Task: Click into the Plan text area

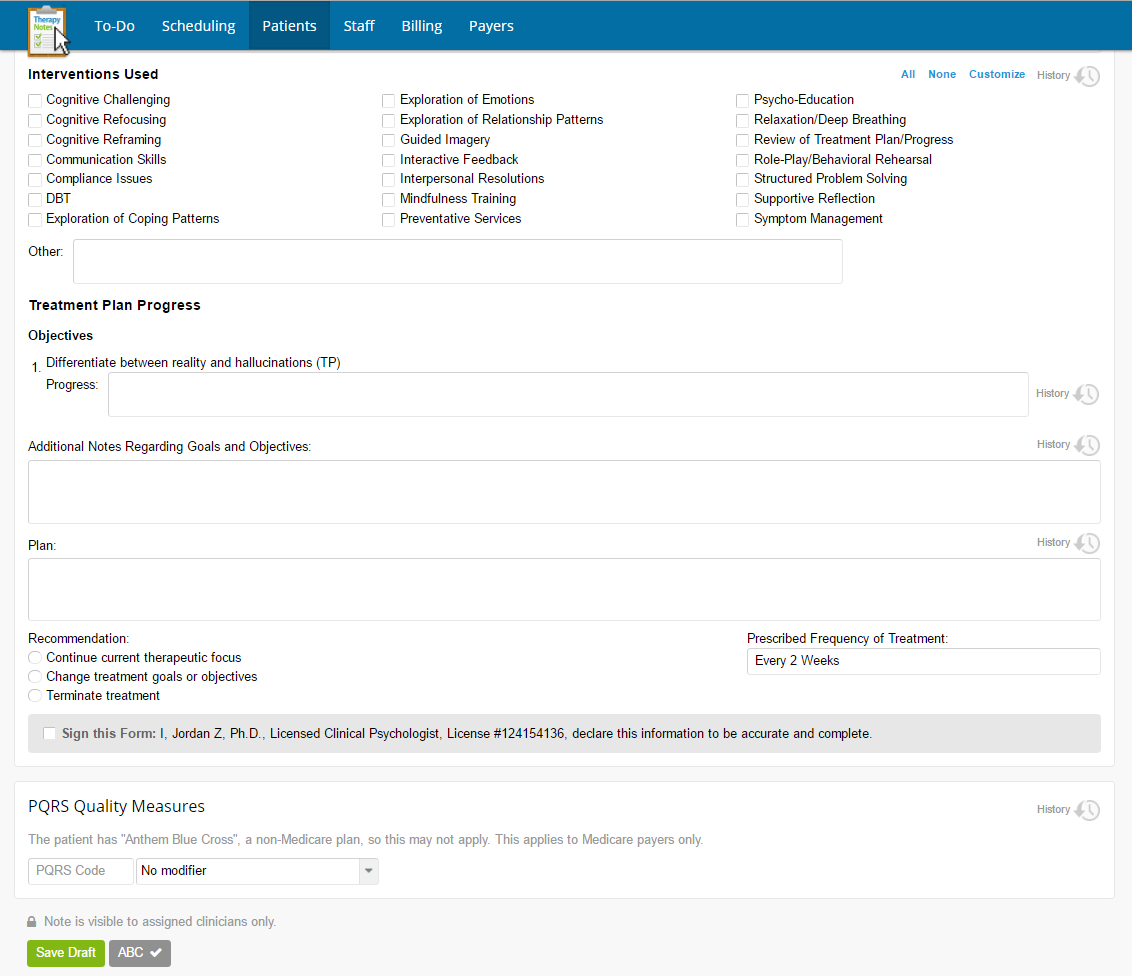Action: coord(565,590)
